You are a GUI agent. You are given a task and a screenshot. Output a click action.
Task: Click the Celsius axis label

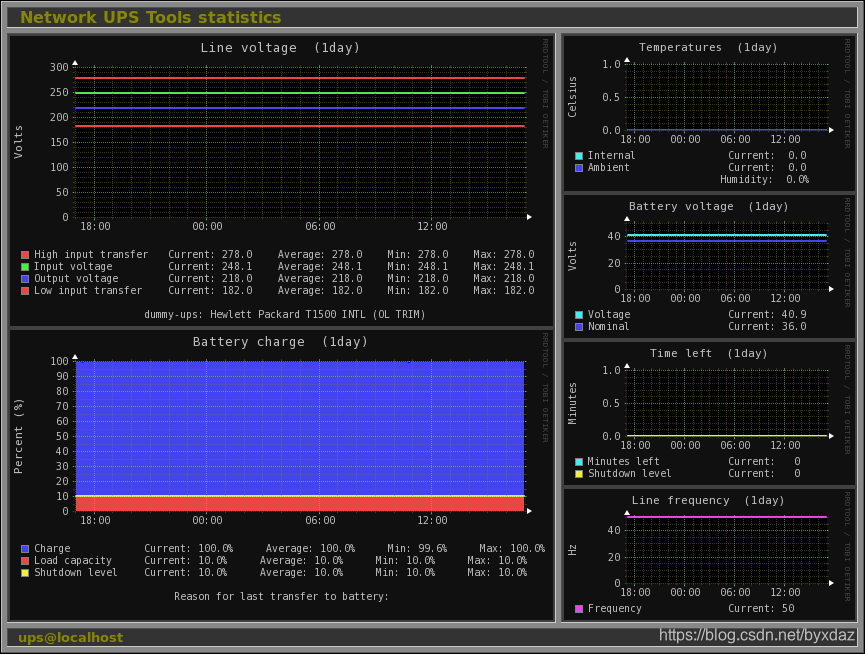point(572,97)
